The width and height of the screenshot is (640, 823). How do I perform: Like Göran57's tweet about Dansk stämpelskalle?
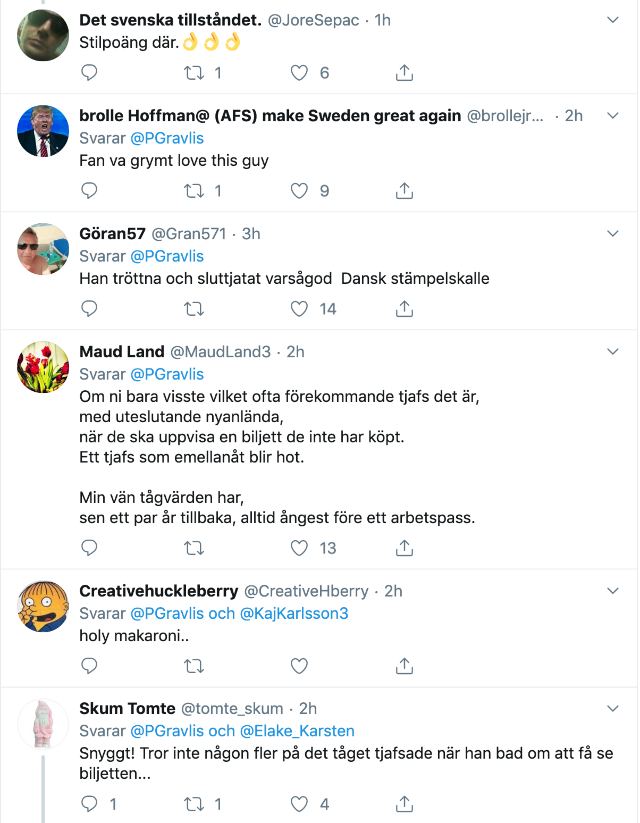tap(299, 309)
